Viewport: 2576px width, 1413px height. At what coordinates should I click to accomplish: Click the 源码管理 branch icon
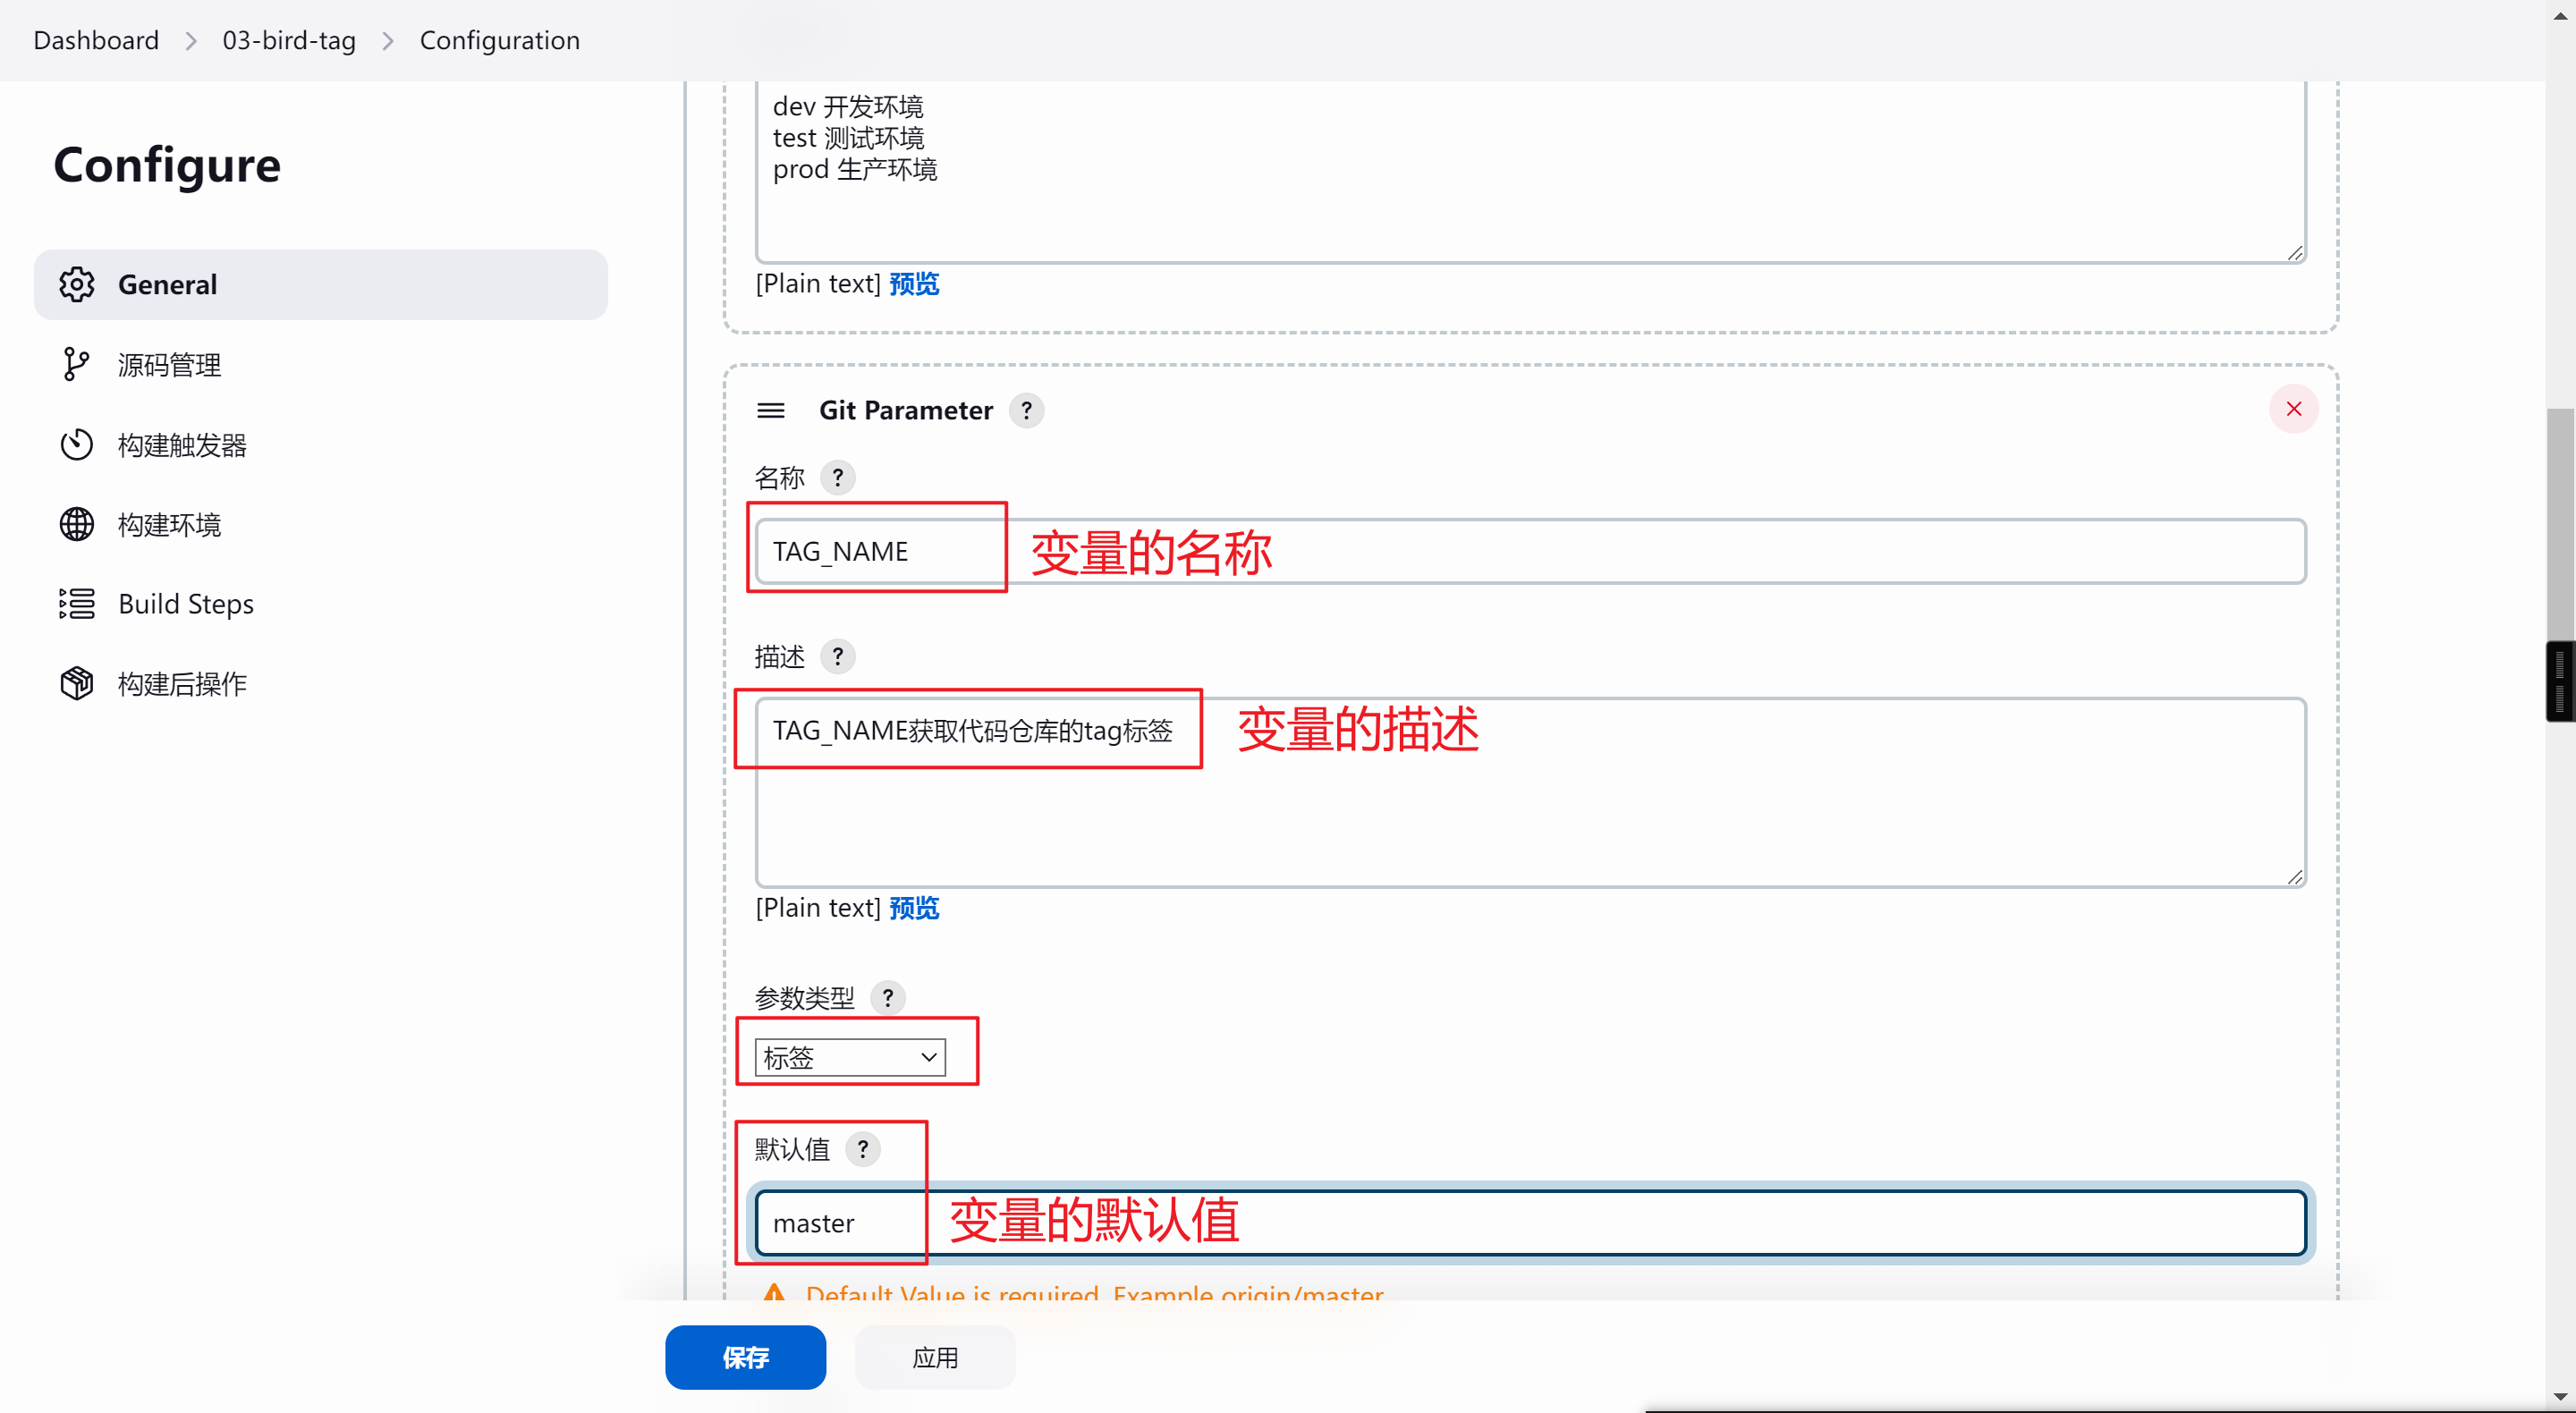coord(76,364)
